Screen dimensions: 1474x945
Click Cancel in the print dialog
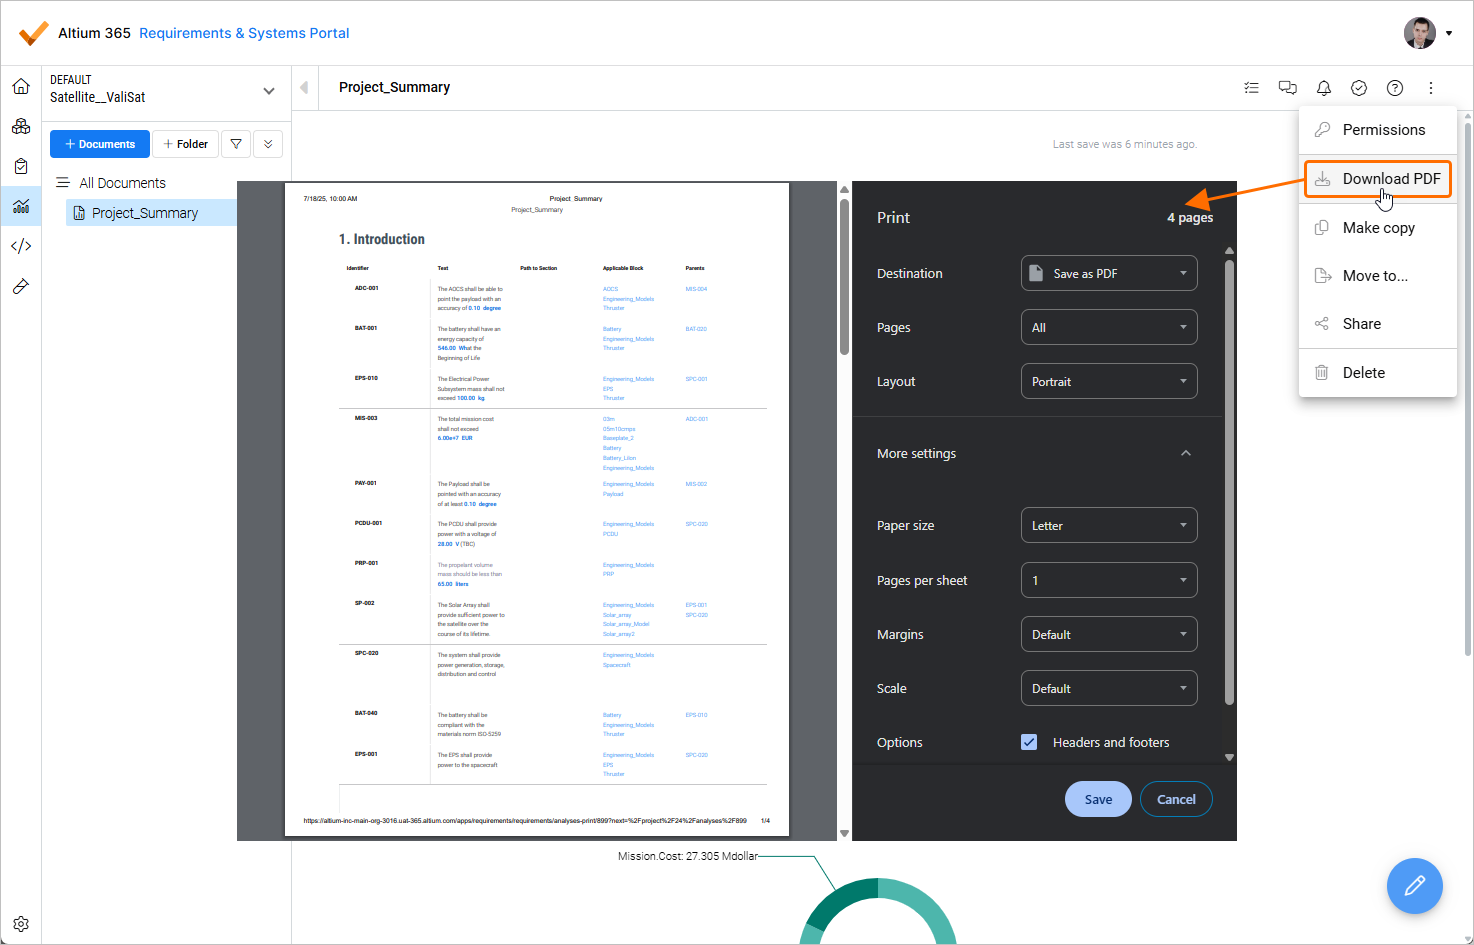[1176, 799]
